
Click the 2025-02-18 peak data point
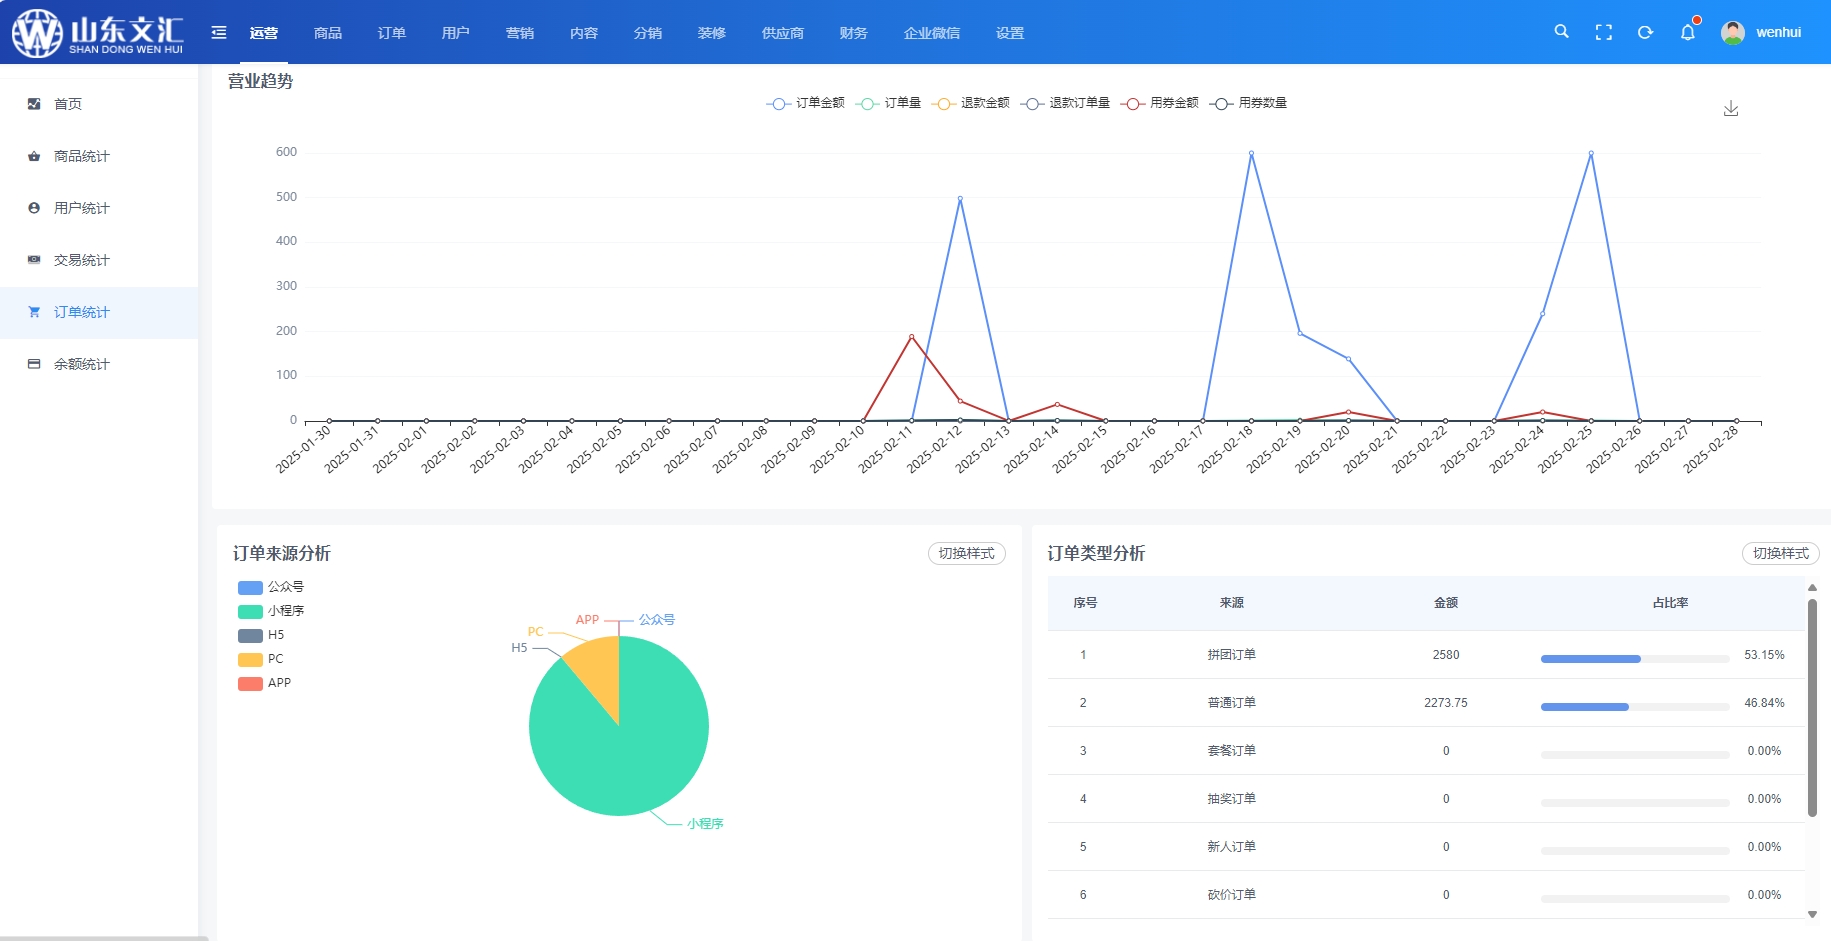[1251, 153]
